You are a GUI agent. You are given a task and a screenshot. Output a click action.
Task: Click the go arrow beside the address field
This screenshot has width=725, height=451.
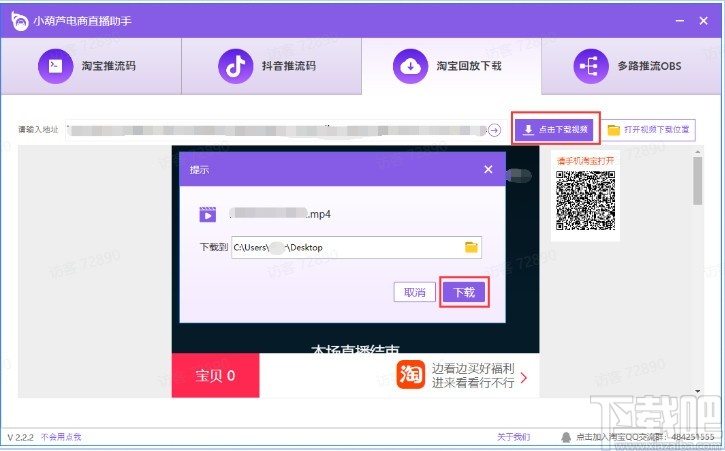[x=494, y=130]
